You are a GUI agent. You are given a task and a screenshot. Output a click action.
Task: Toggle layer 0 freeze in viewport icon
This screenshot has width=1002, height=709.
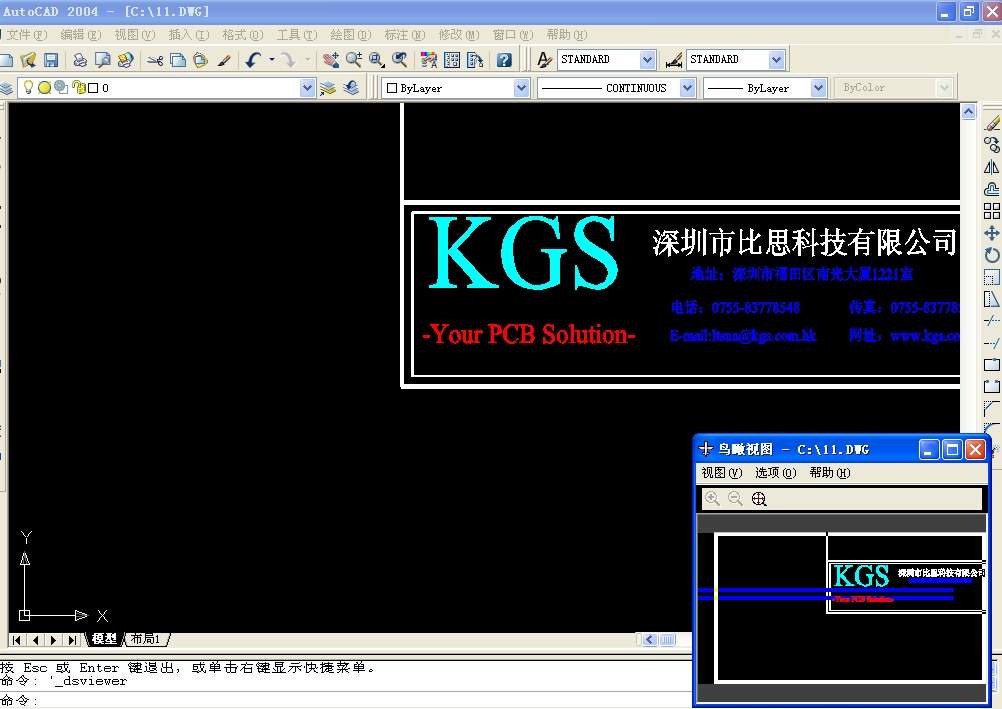pos(61,88)
